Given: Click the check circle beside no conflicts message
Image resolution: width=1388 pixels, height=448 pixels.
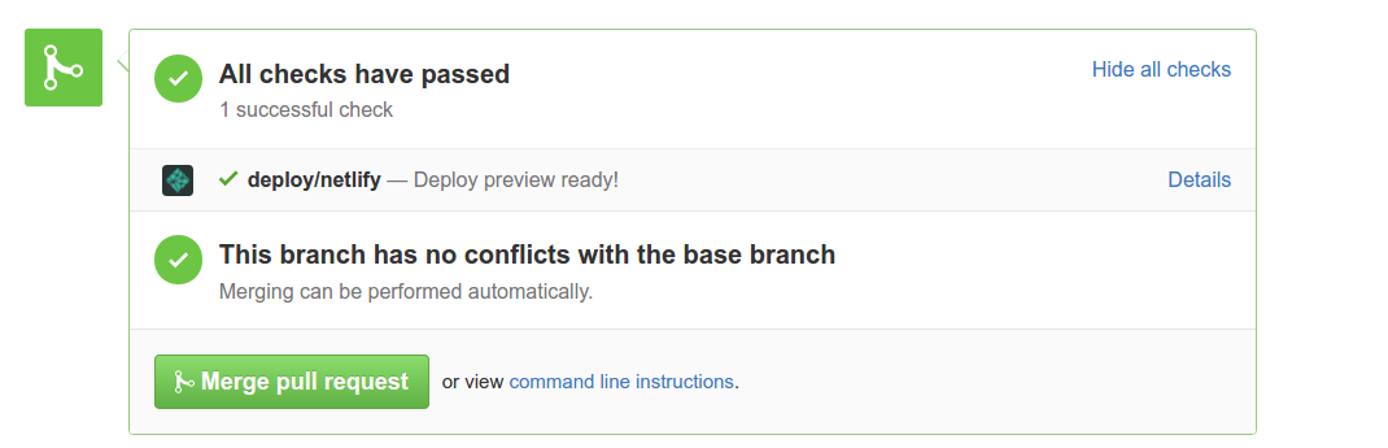Looking at the screenshot, I should [x=178, y=260].
